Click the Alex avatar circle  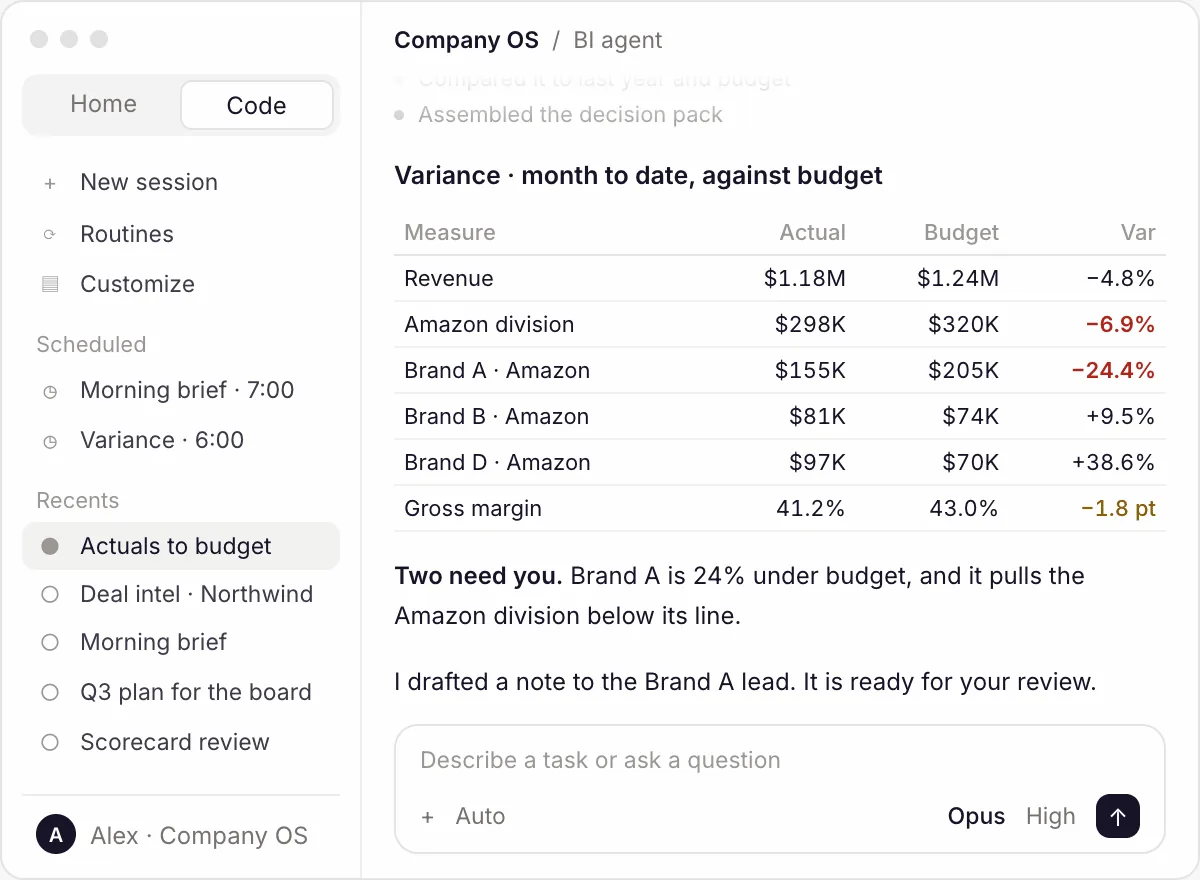point(56,836)
